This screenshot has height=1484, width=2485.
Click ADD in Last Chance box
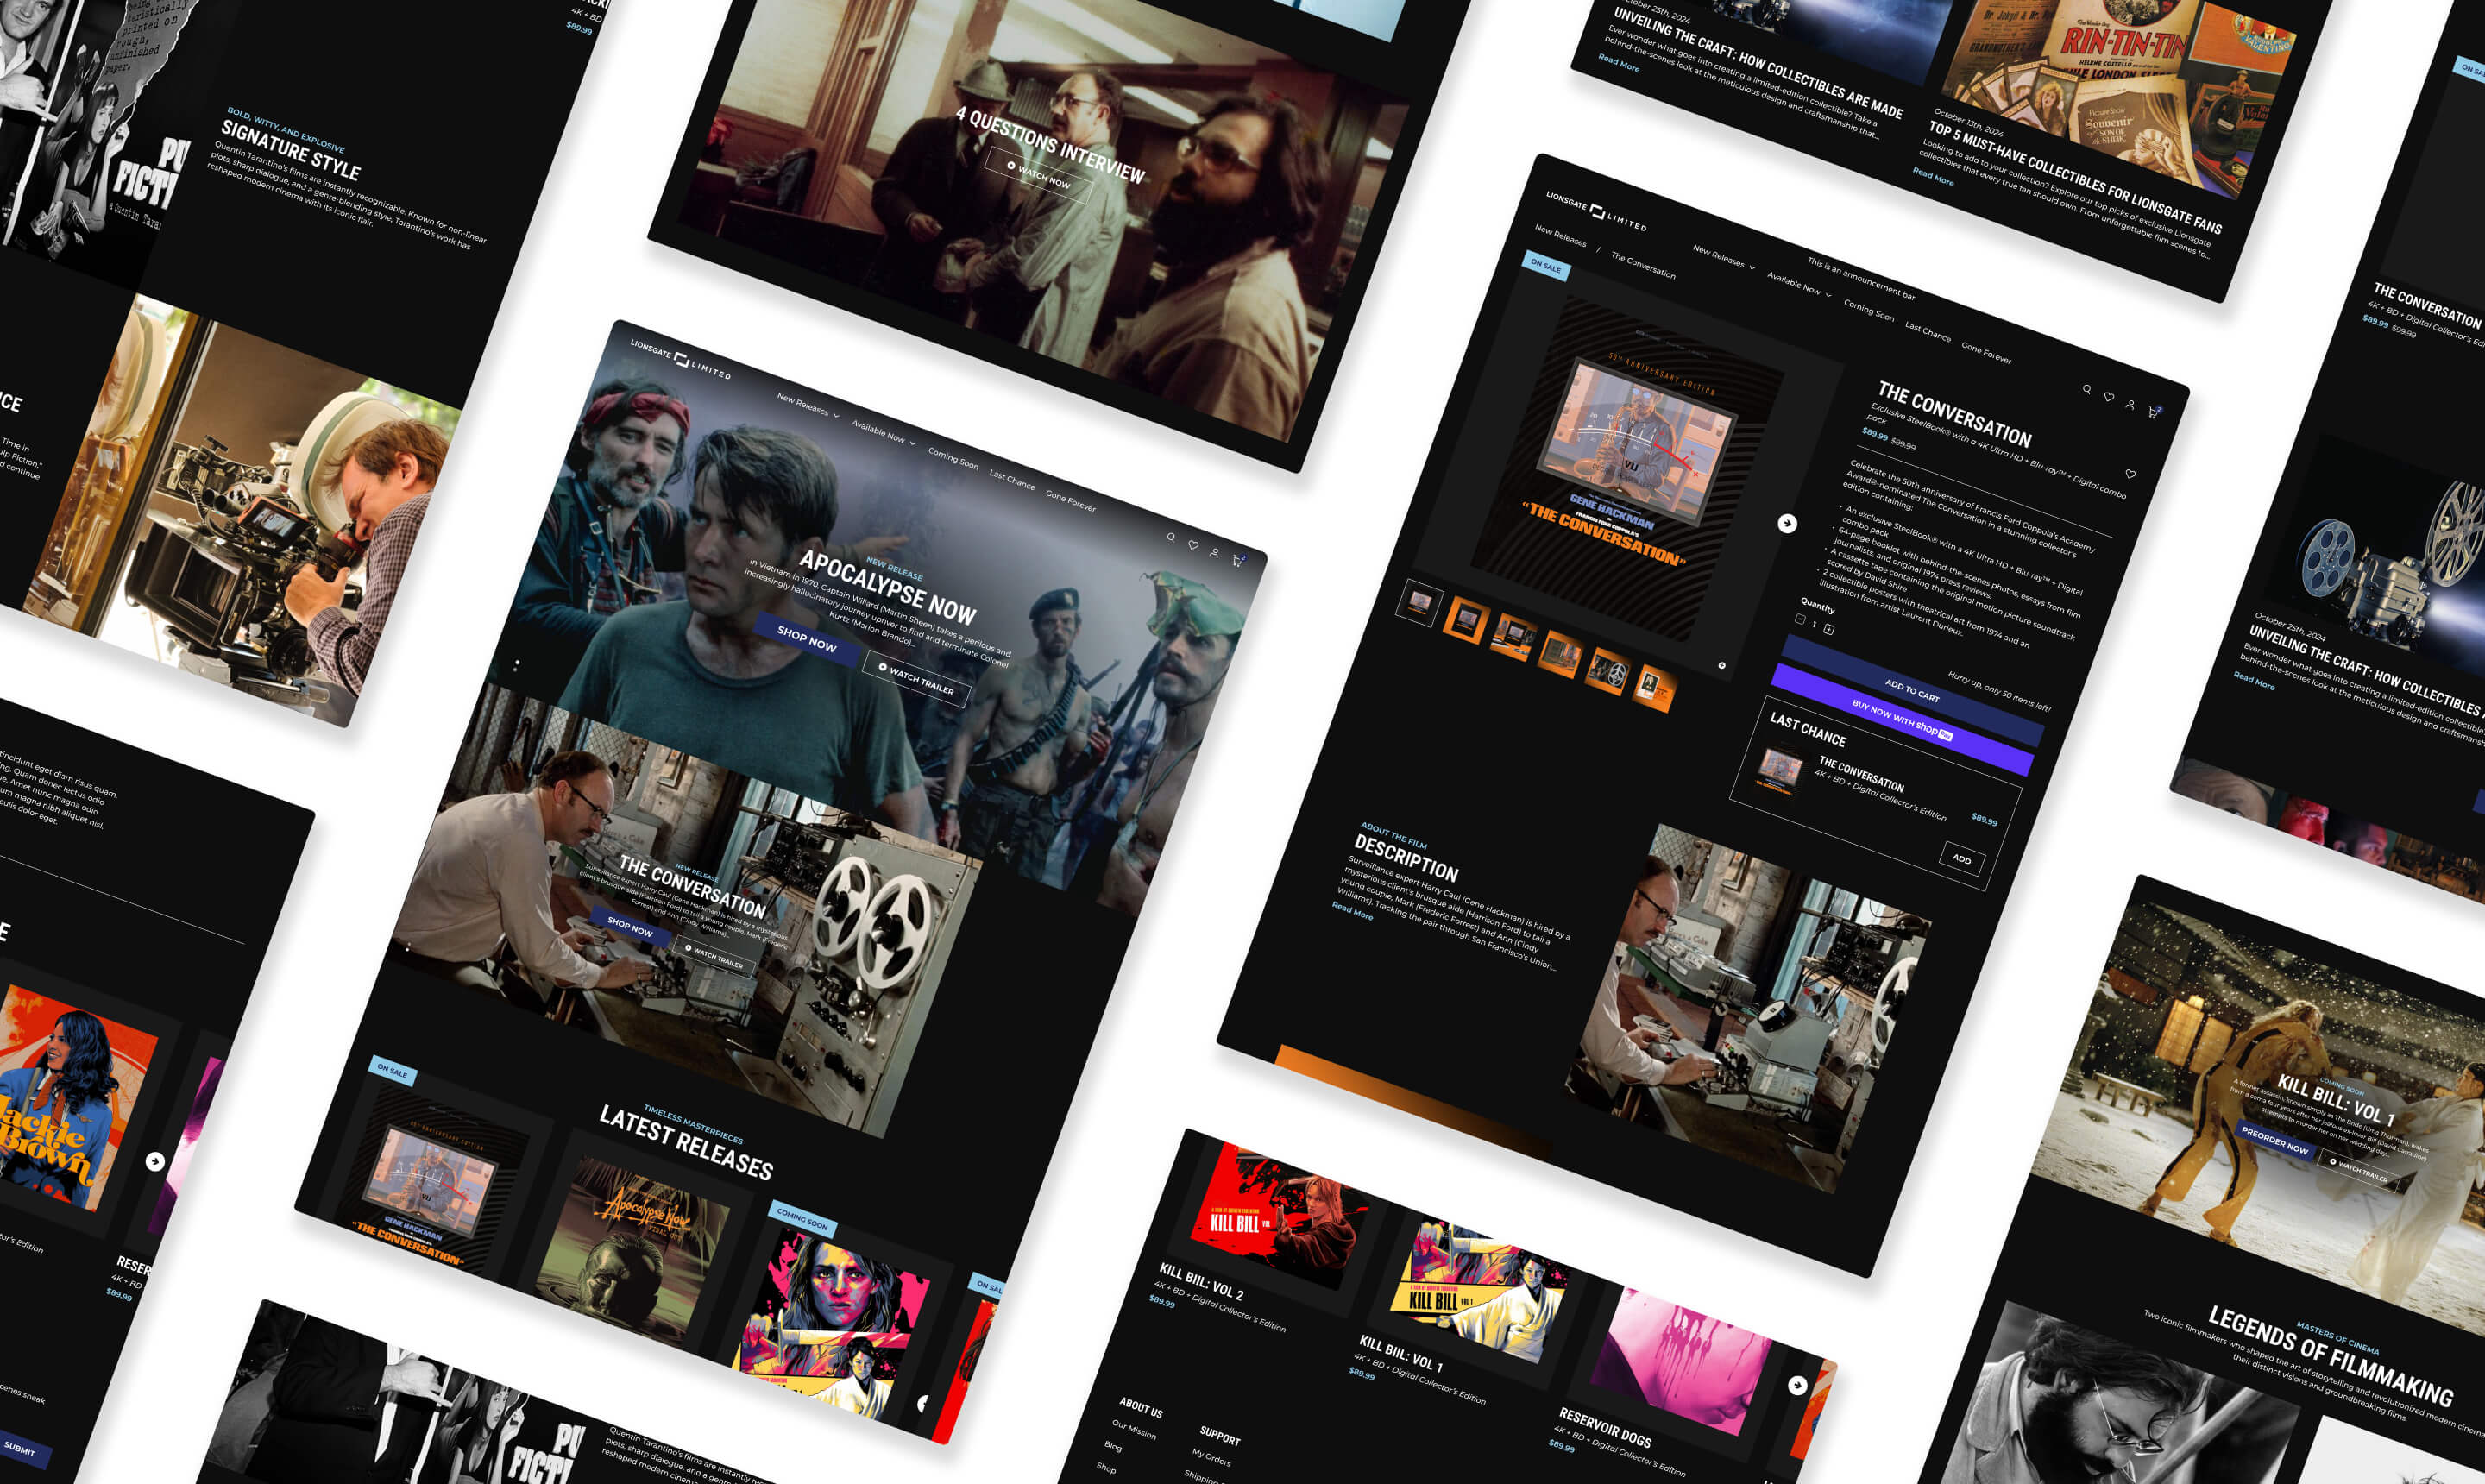1962,859
